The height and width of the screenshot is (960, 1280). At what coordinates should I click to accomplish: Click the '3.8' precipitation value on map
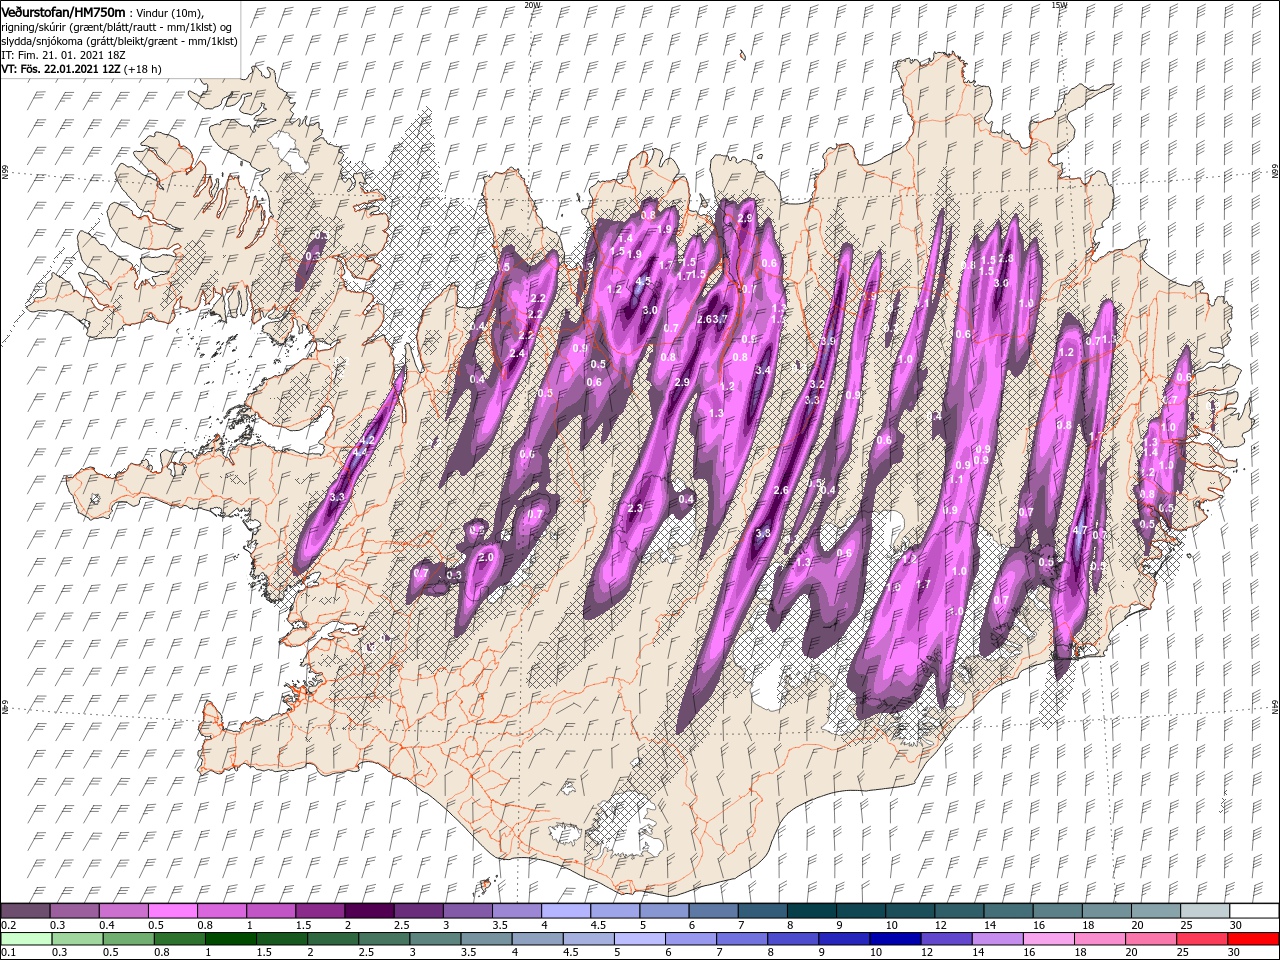point(763,533)
